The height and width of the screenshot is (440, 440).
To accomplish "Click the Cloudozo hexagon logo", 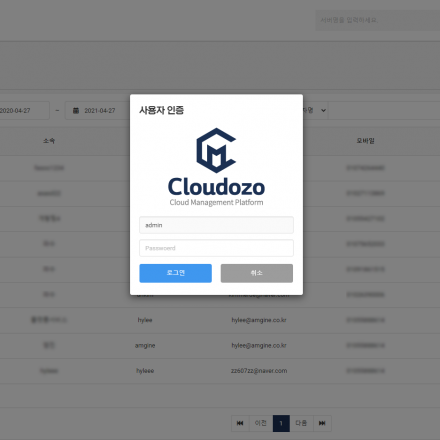I will tap(216, 151).
